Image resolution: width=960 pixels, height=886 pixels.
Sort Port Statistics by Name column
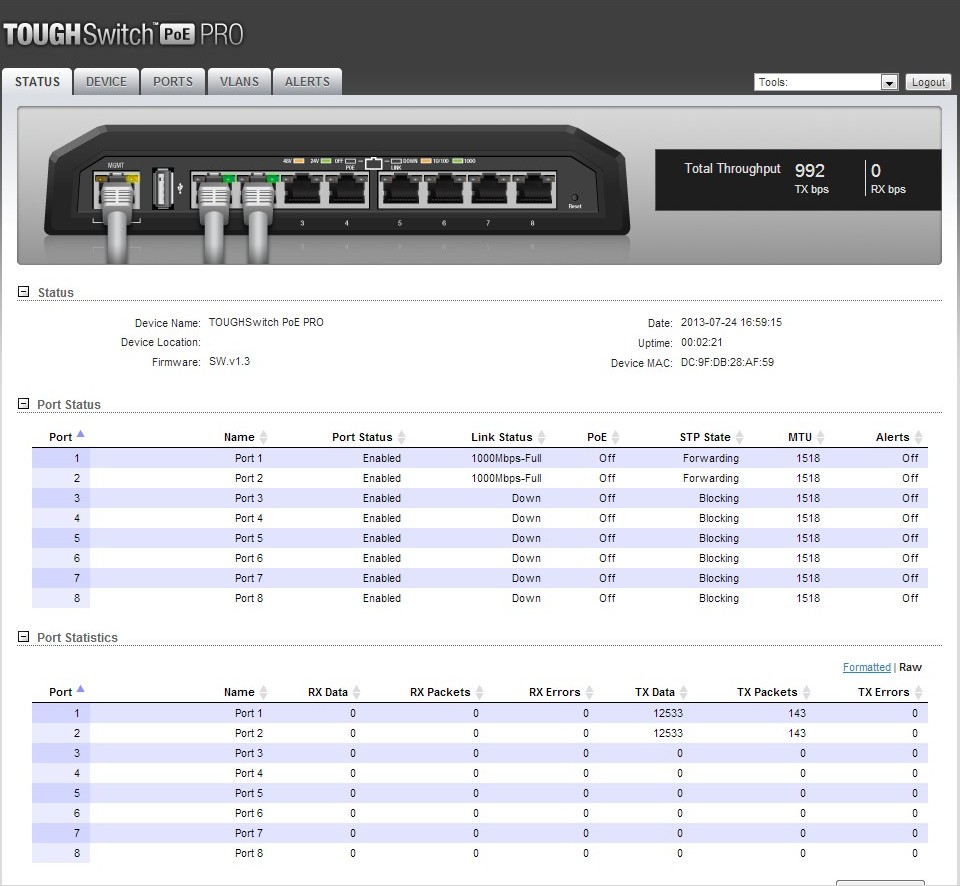pyautogui.click(x=246, y=691)
